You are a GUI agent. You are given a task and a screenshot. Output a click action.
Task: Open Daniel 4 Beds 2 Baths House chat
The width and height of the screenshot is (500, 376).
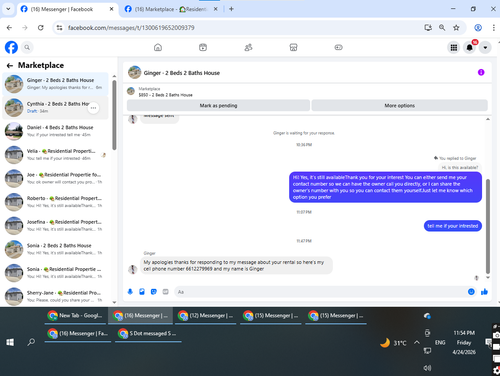pos(55,131)
